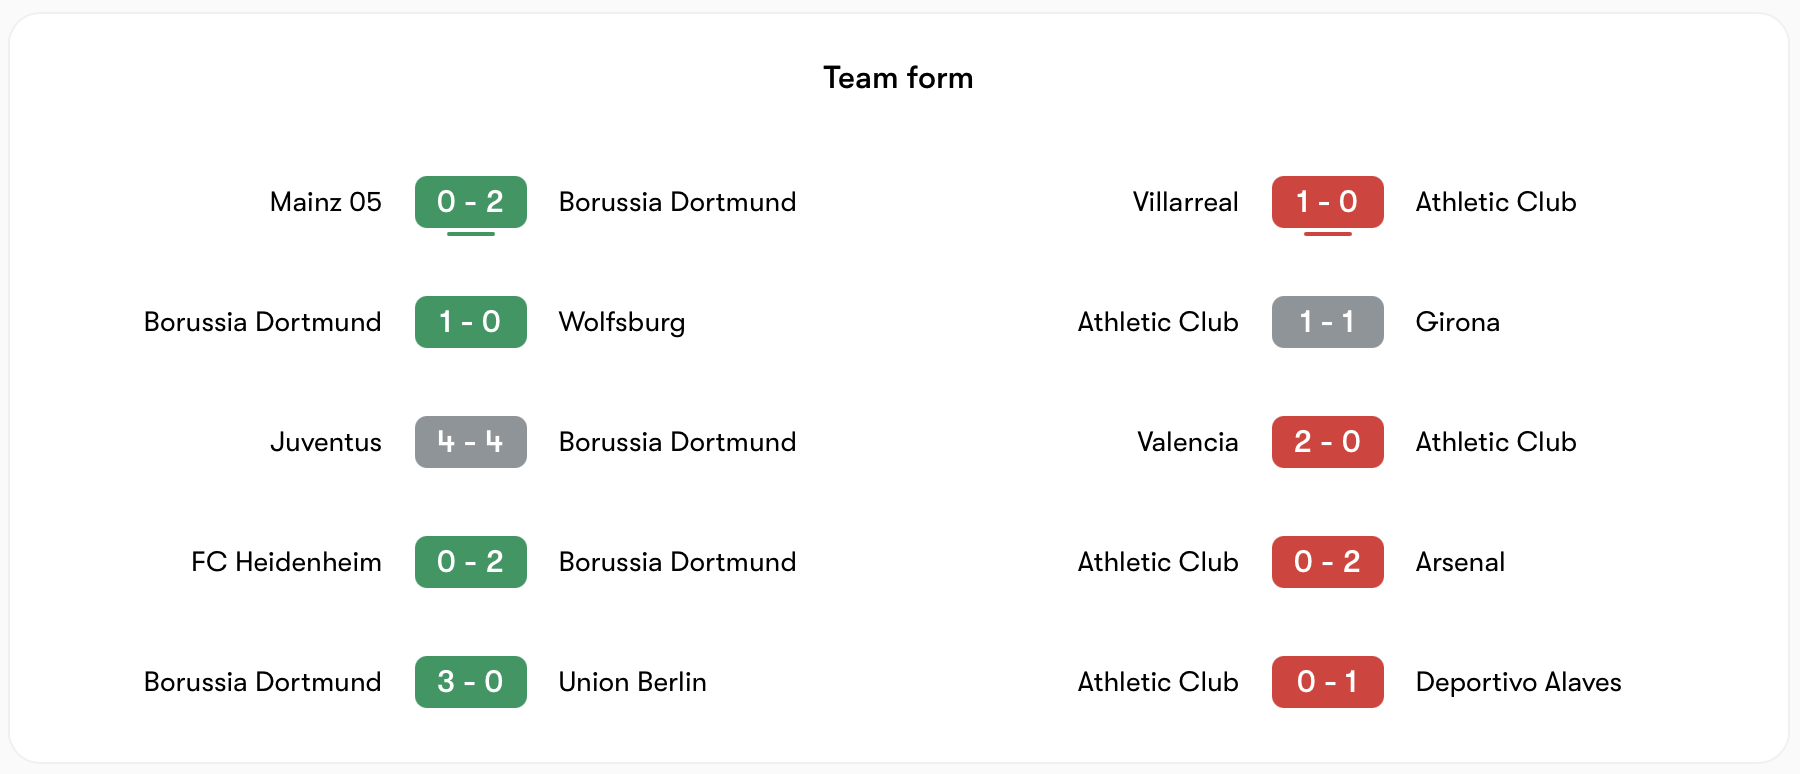Click the Dortmund vs Union Berlin 3-0 score
This screenshot has height=774, width=1800.
click(470, 682)
